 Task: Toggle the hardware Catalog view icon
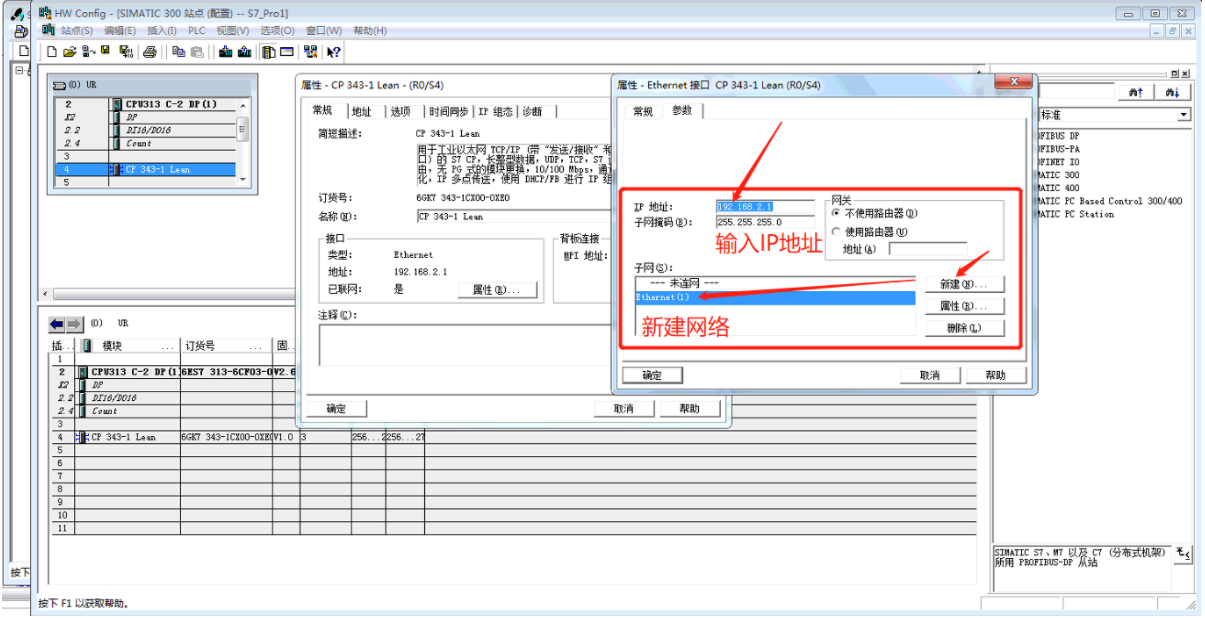click(x=269, y=52)
